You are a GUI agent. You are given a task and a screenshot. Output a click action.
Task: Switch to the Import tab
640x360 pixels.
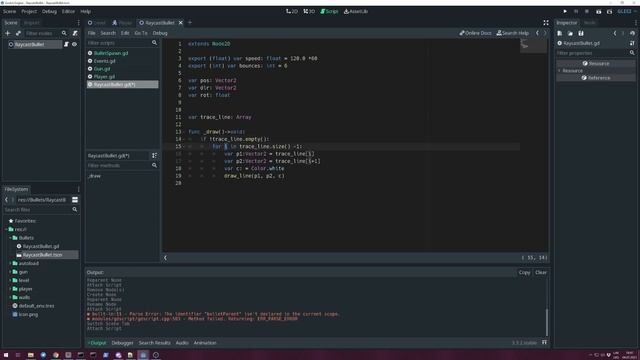pyautogui.click(x=31, y=23)
